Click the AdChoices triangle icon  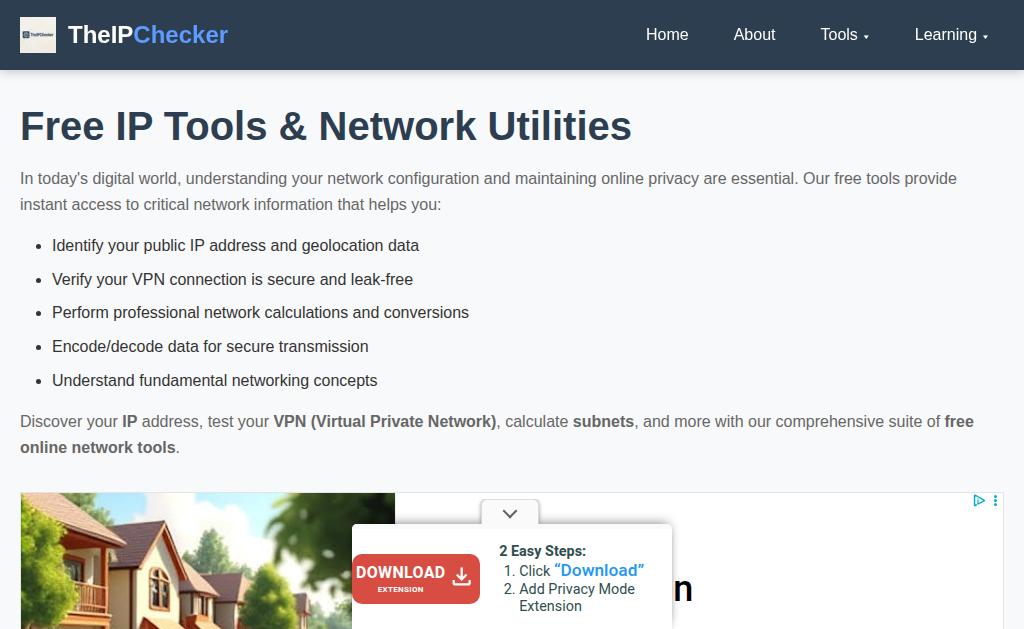(x=979, y=501)
